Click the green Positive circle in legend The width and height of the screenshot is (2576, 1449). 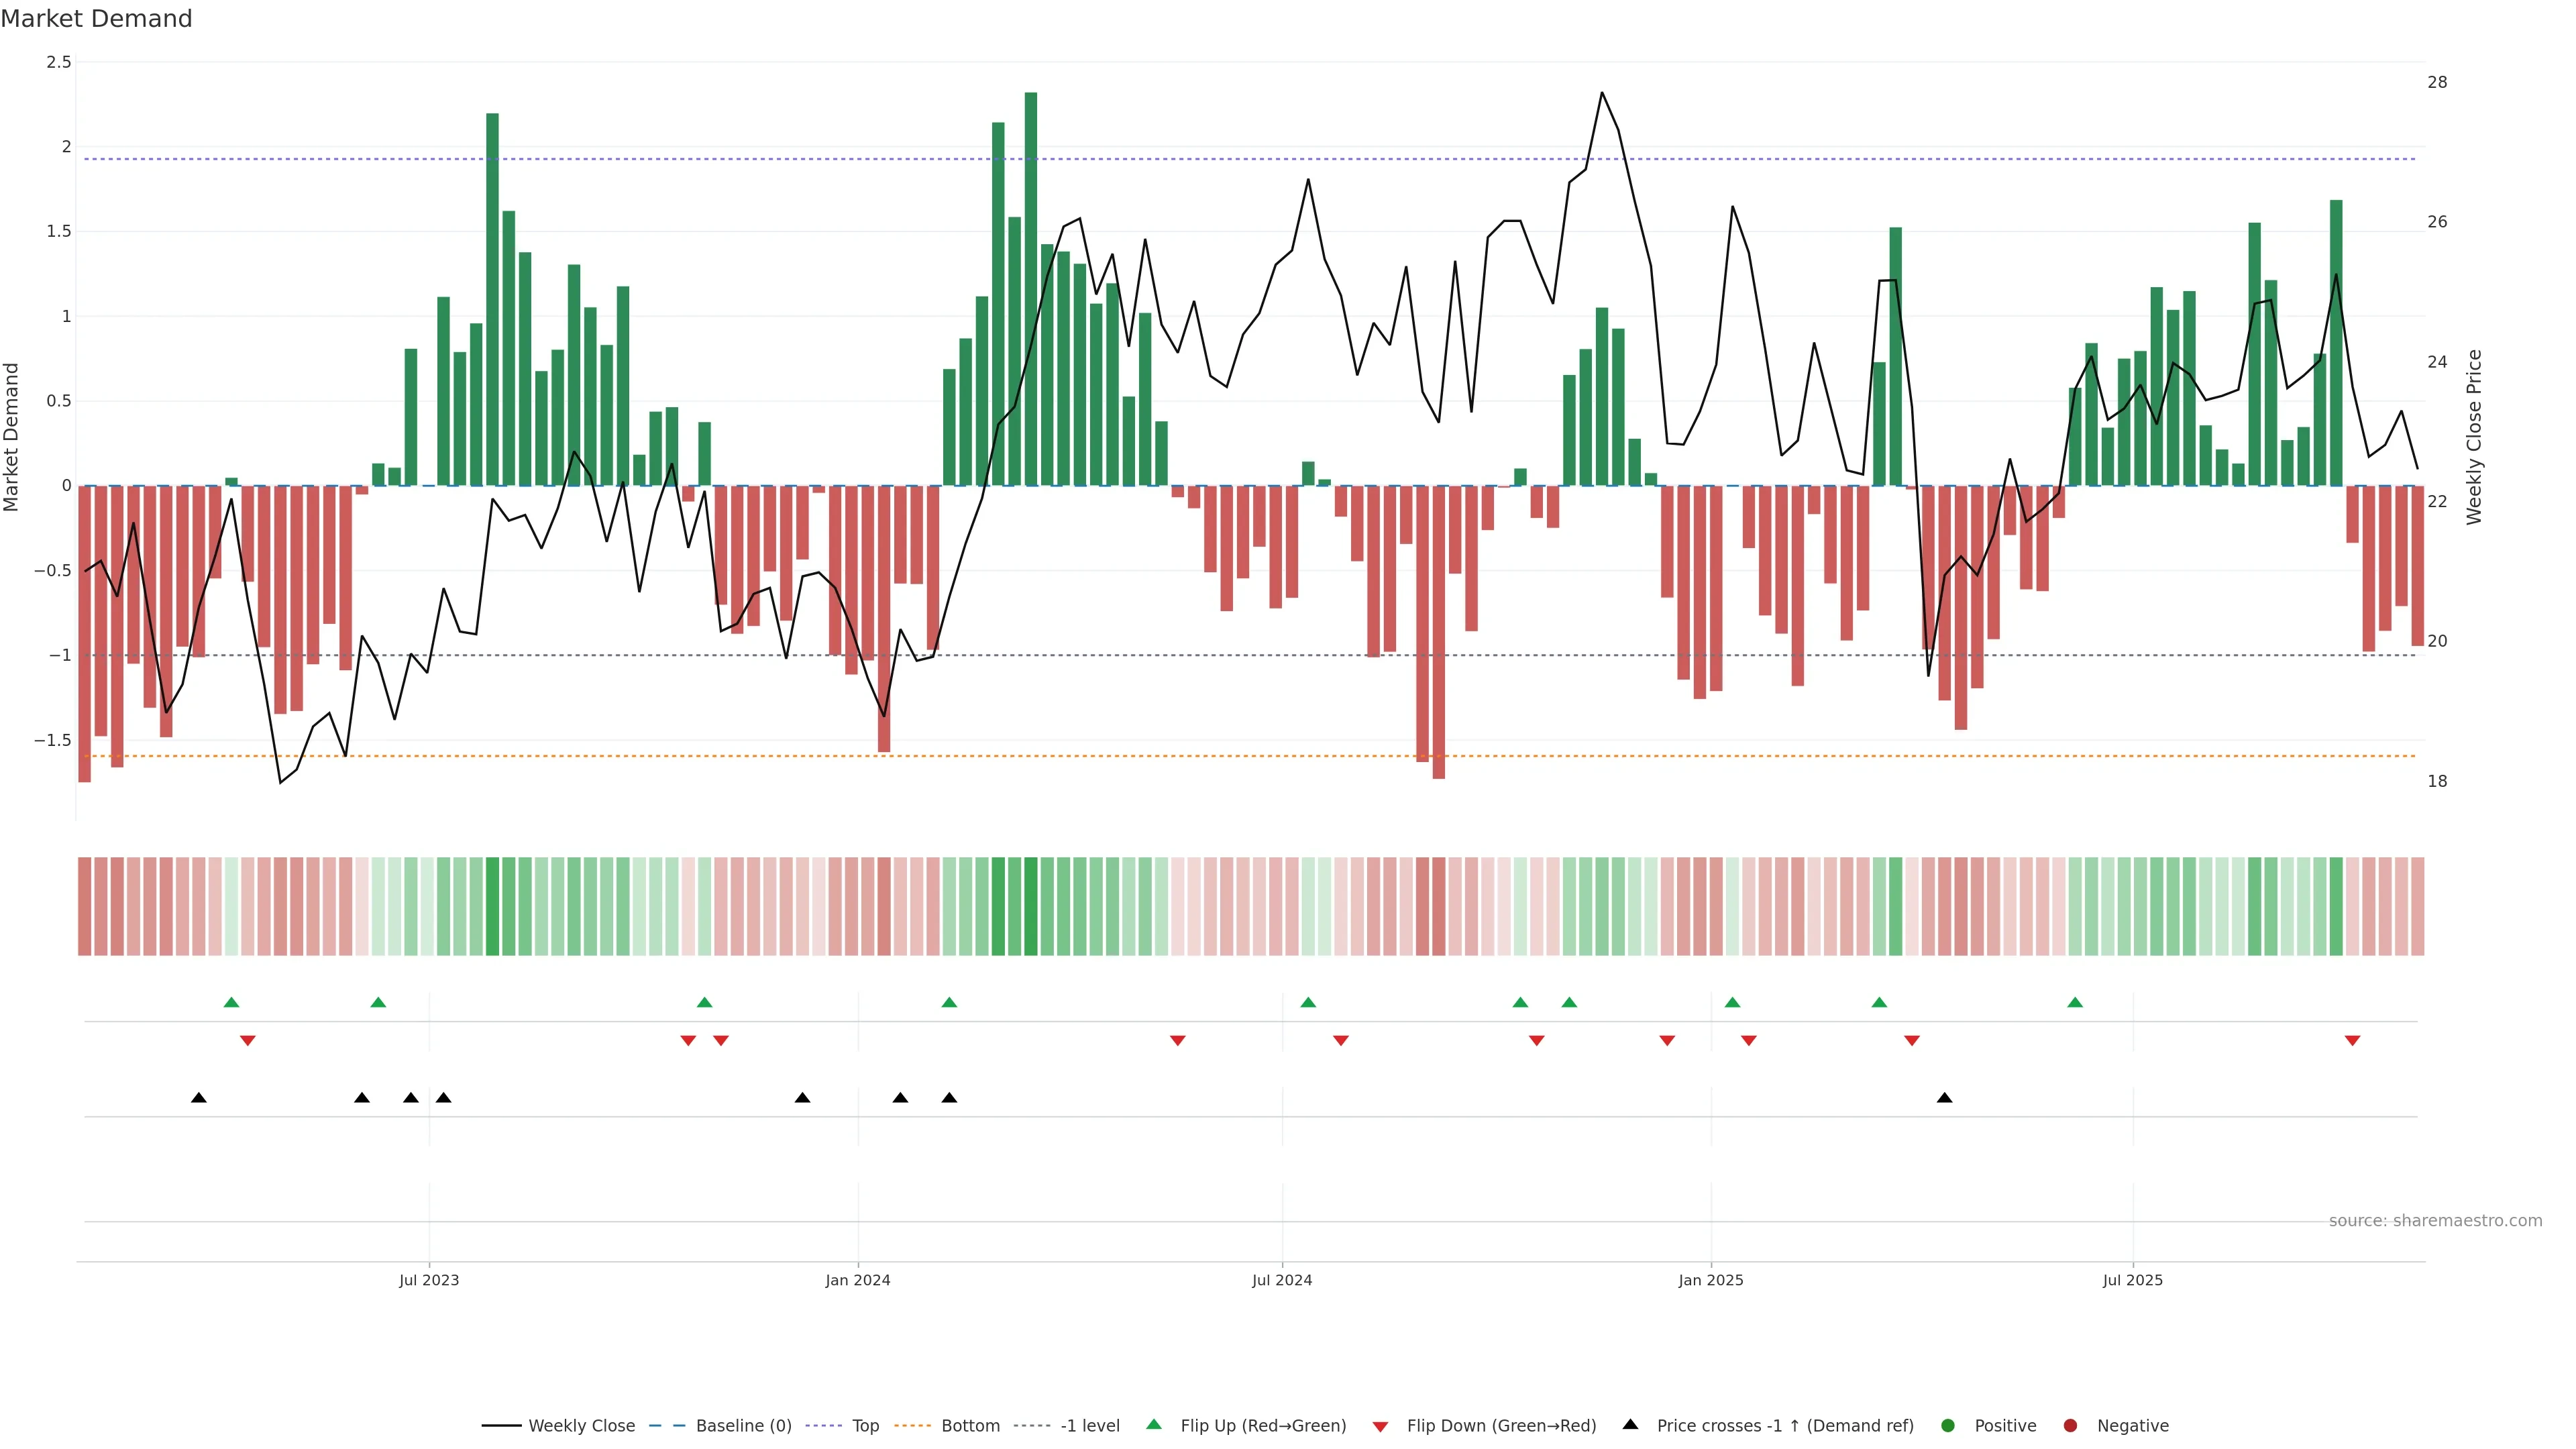tap(1947, 1425)
